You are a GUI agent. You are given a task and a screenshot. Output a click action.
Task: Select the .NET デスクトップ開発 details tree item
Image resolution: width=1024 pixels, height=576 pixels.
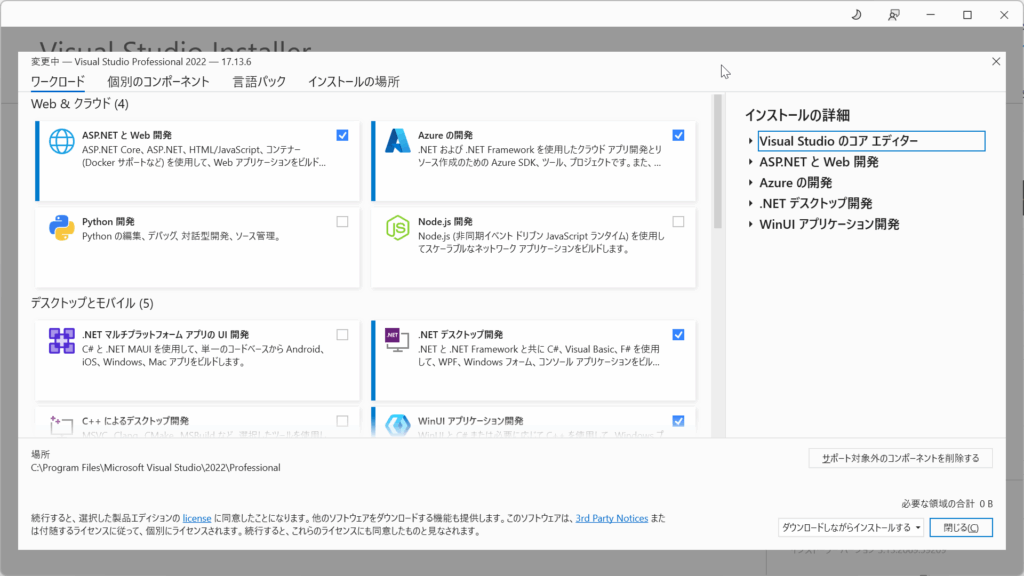click(x=816, y=204)
